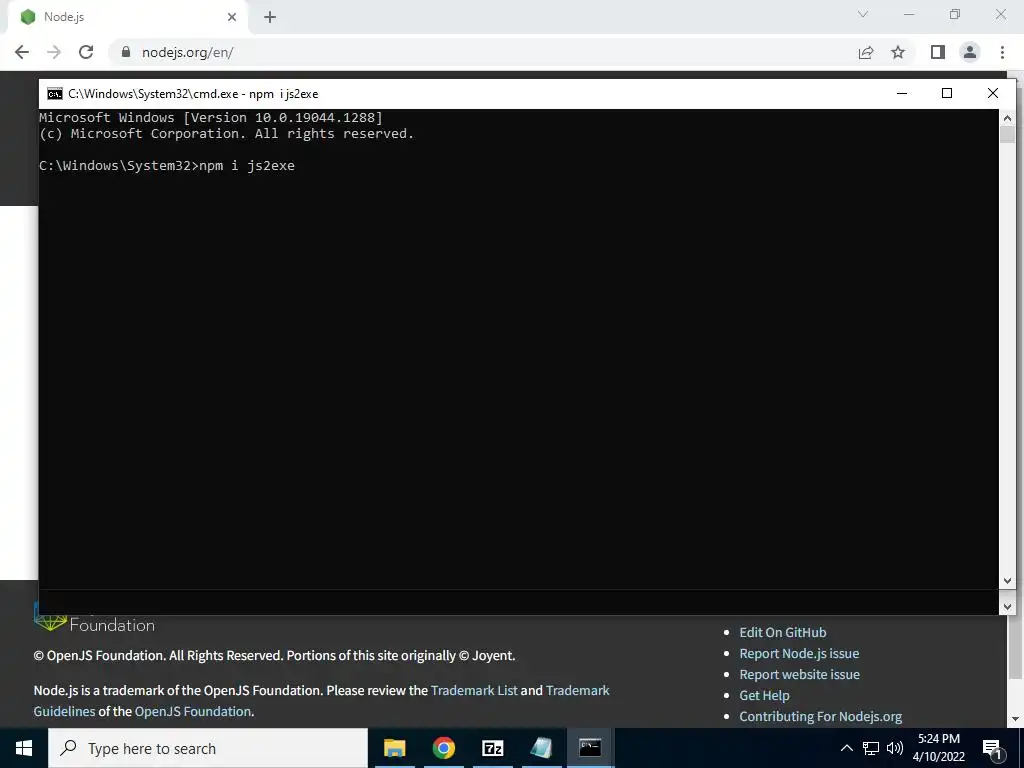Click page scrollbar down arrow in Chrome

(x=1016, y=719)
